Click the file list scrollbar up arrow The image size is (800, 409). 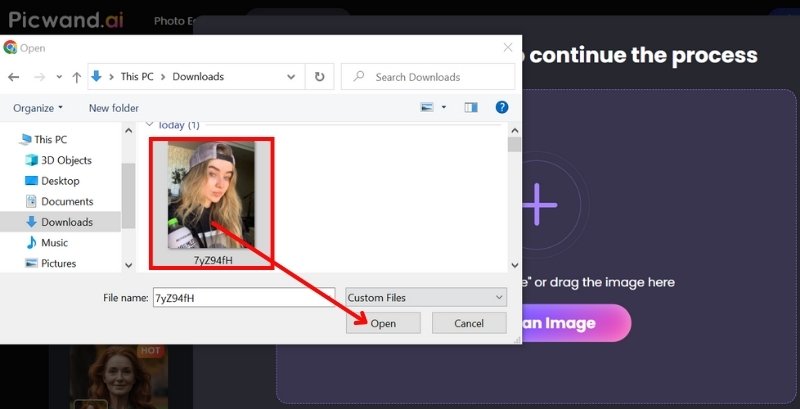[514, 131]
